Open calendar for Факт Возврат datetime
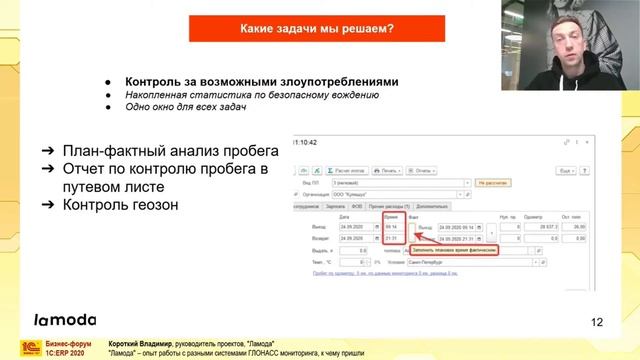This screenshot has width=640, height=360. 480,239
